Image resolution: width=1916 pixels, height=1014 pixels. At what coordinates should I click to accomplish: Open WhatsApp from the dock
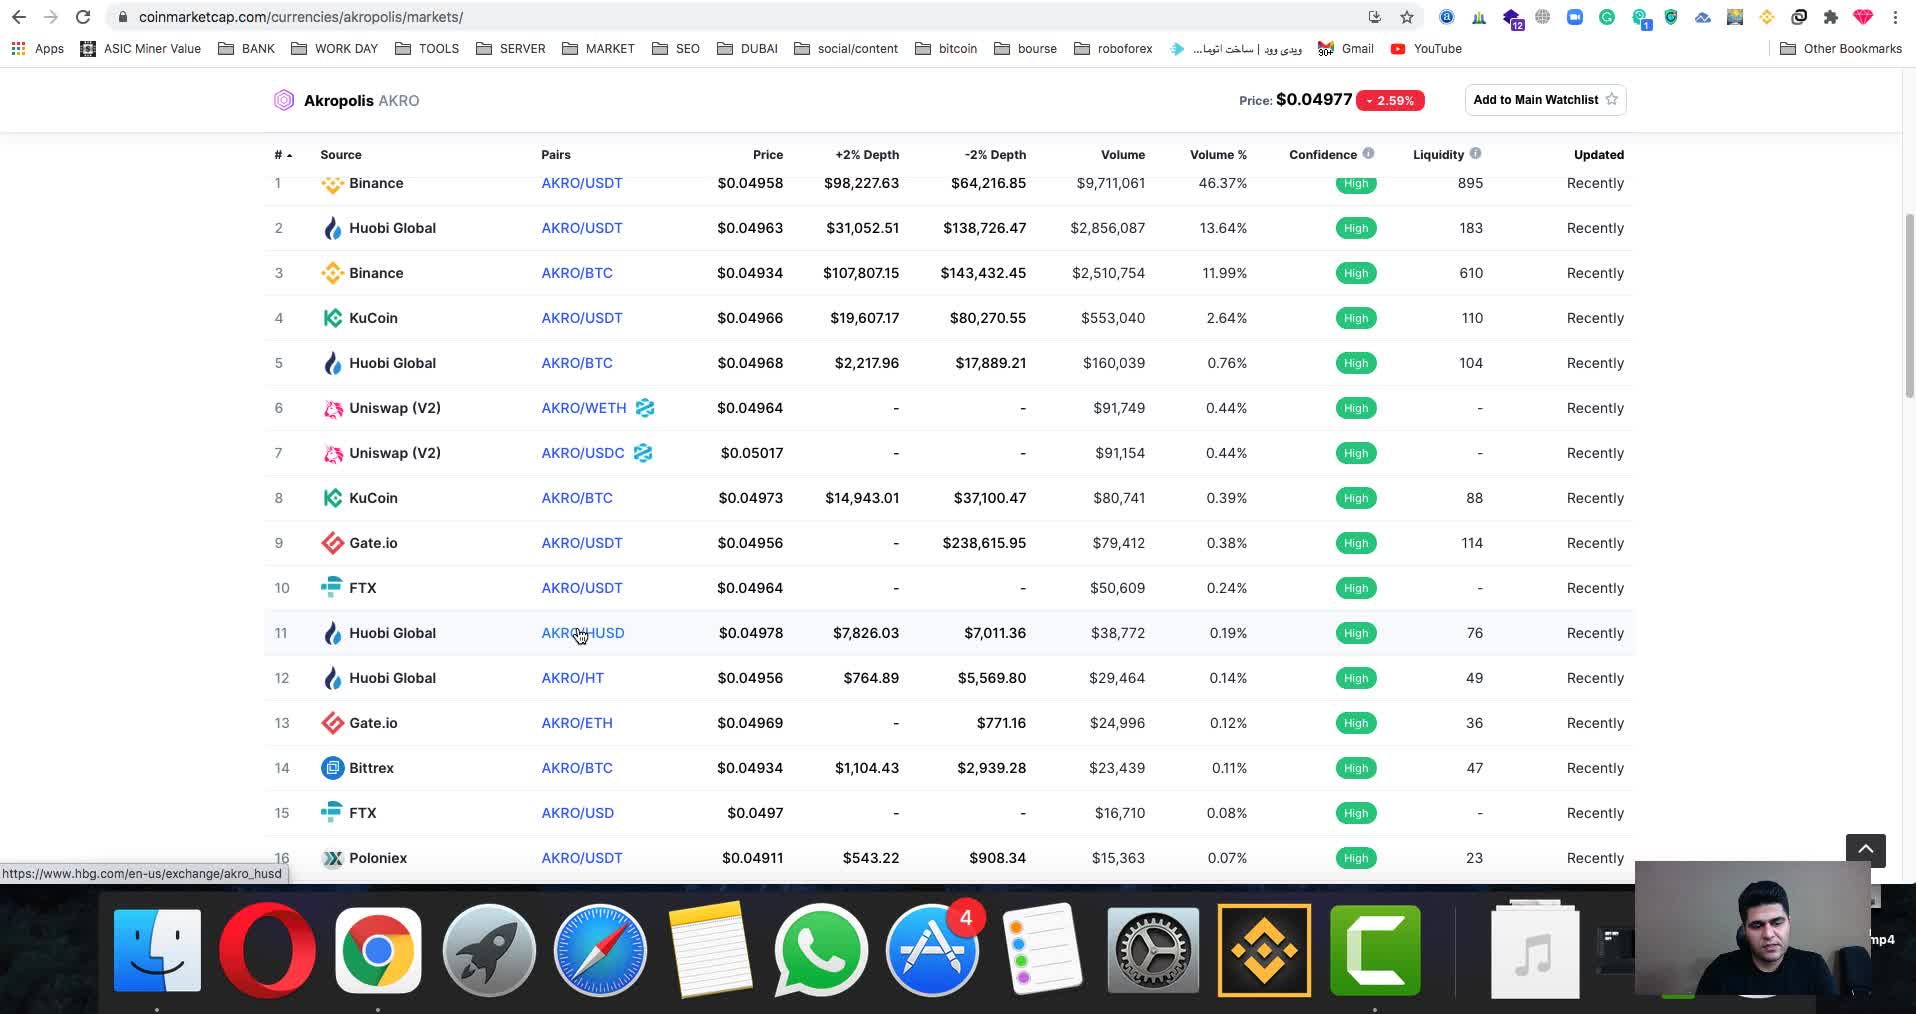820,950
